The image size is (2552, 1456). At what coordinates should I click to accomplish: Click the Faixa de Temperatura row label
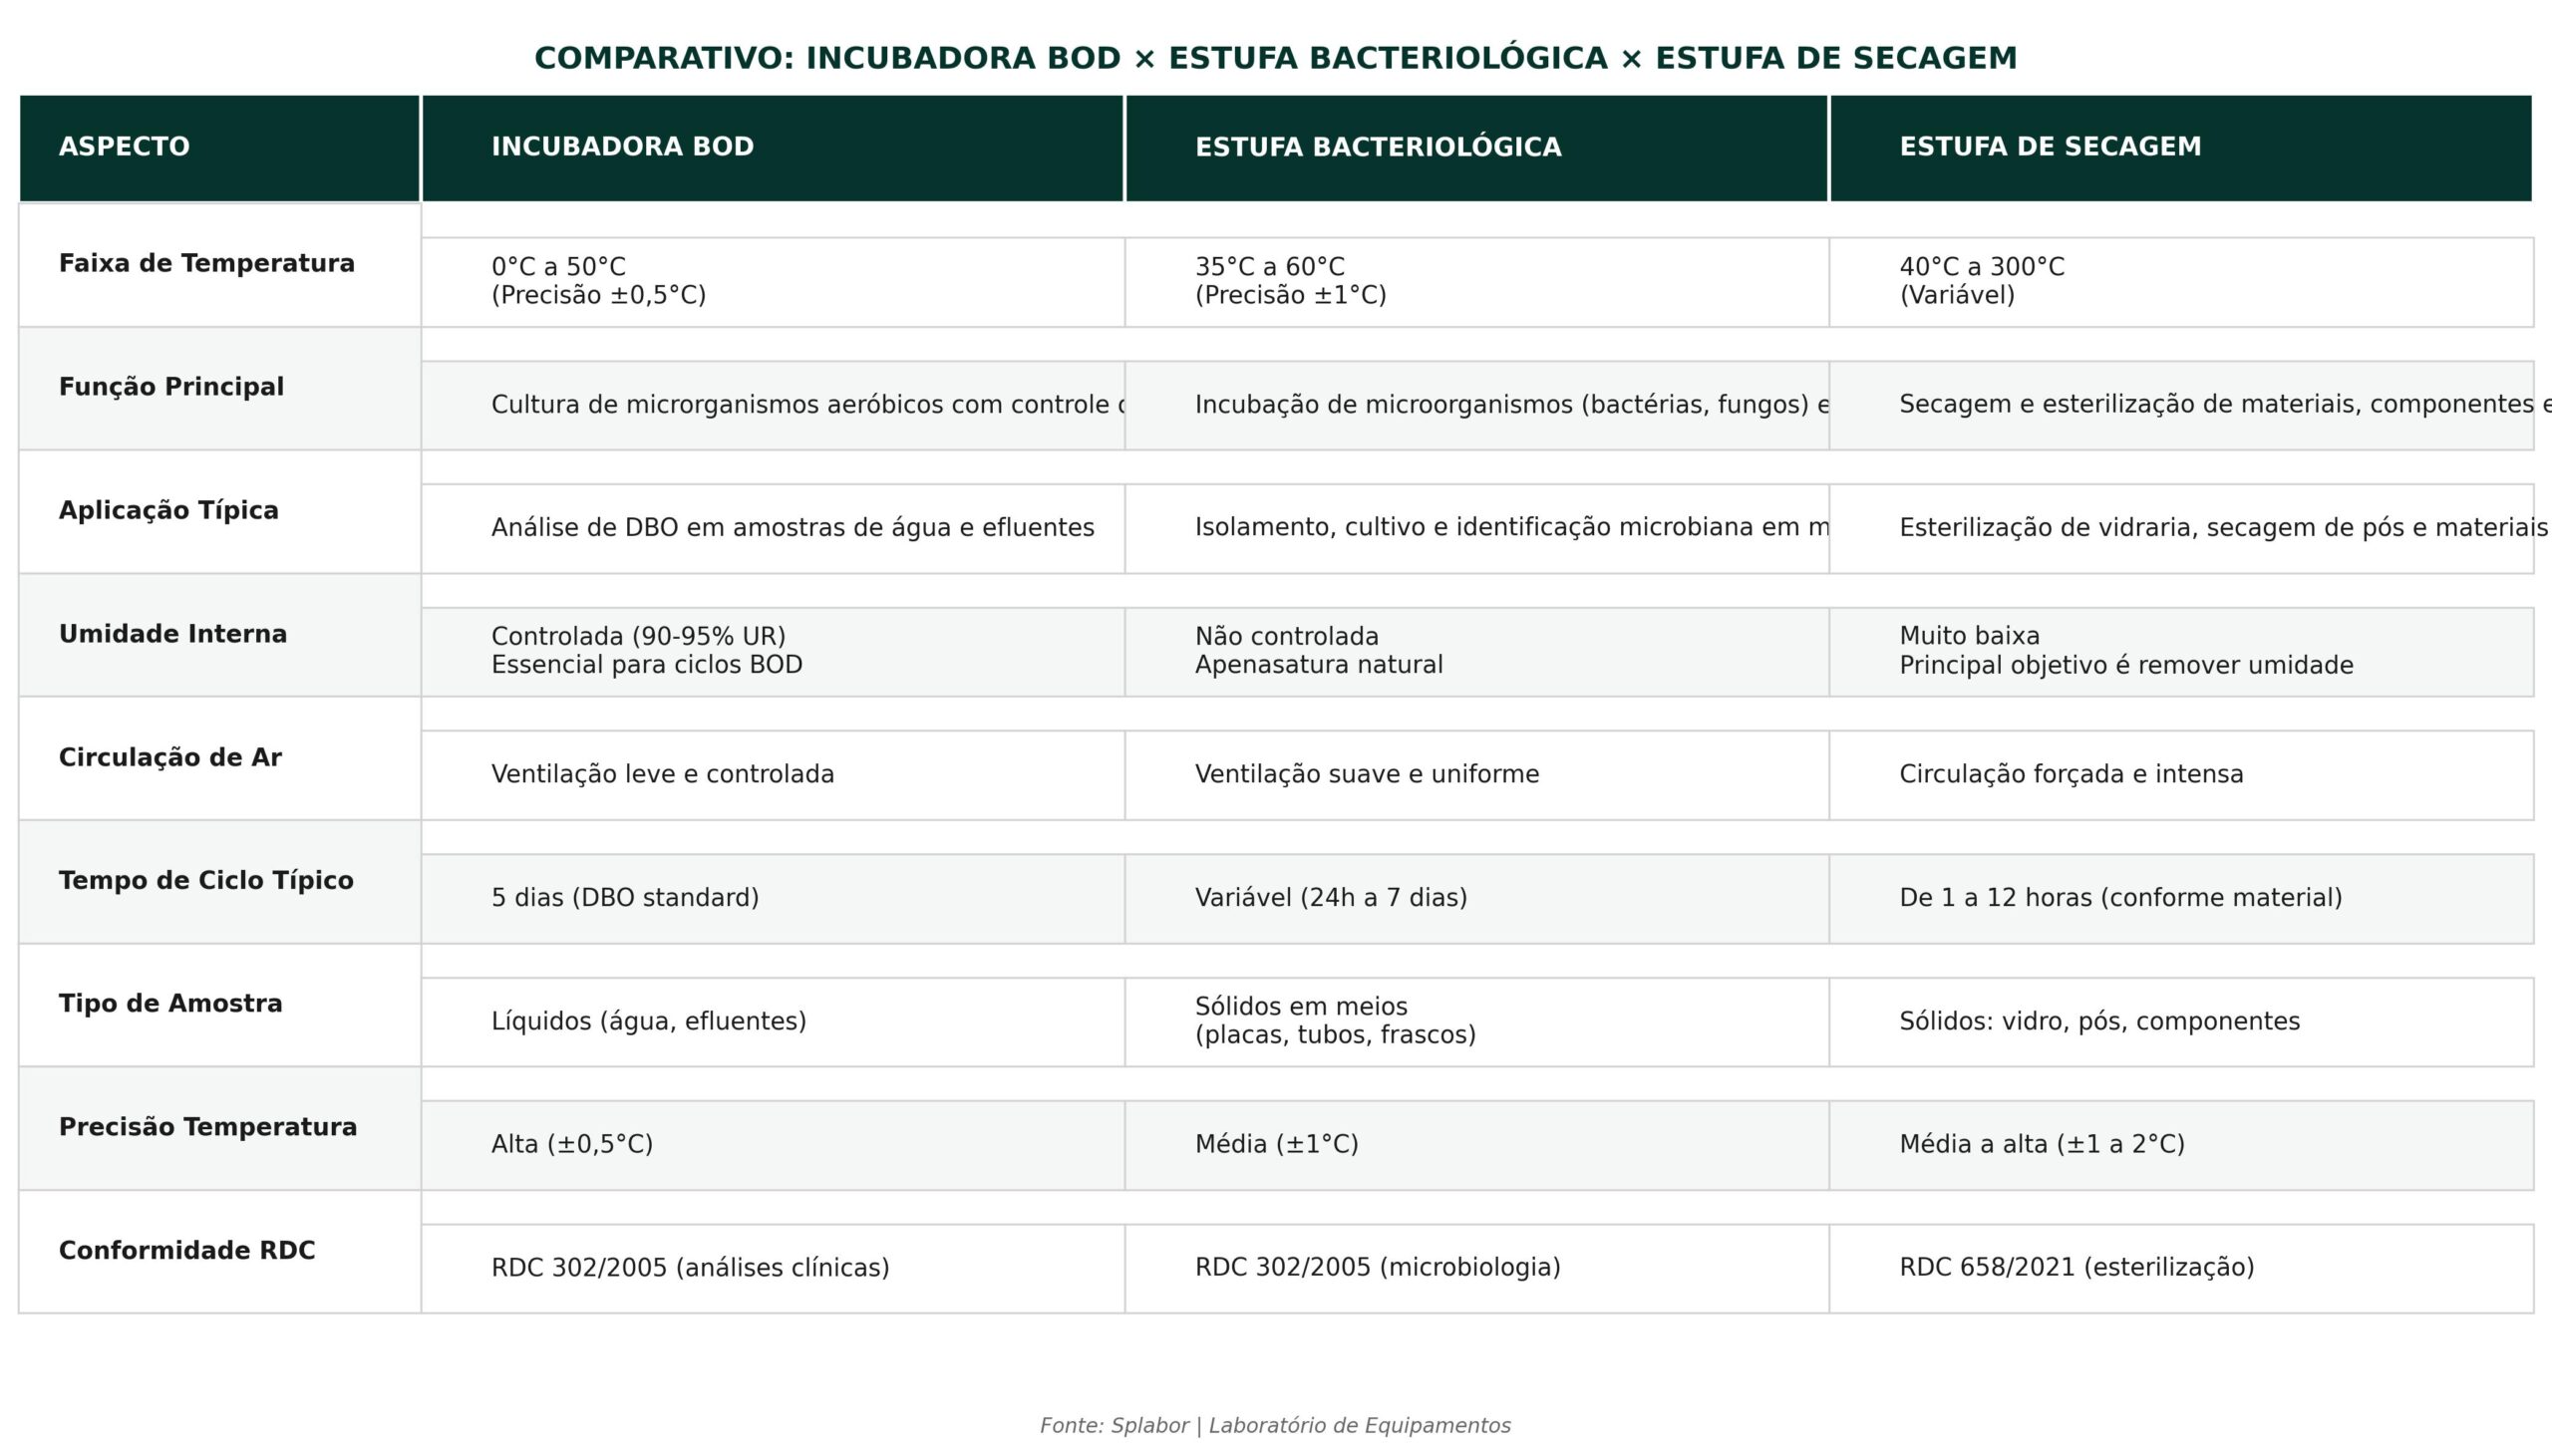click(219, 265)
